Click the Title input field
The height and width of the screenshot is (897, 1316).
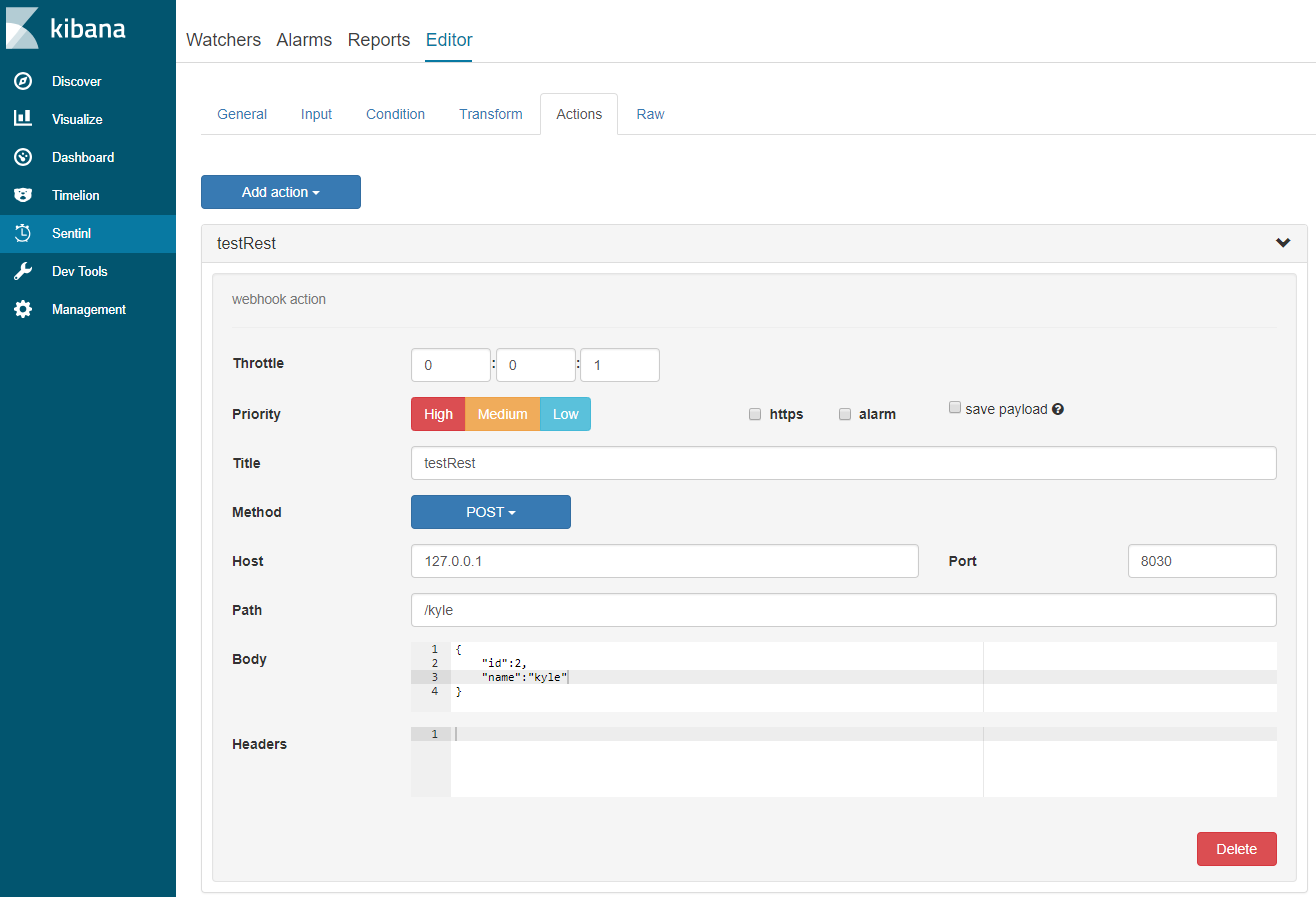click(844, 463)
